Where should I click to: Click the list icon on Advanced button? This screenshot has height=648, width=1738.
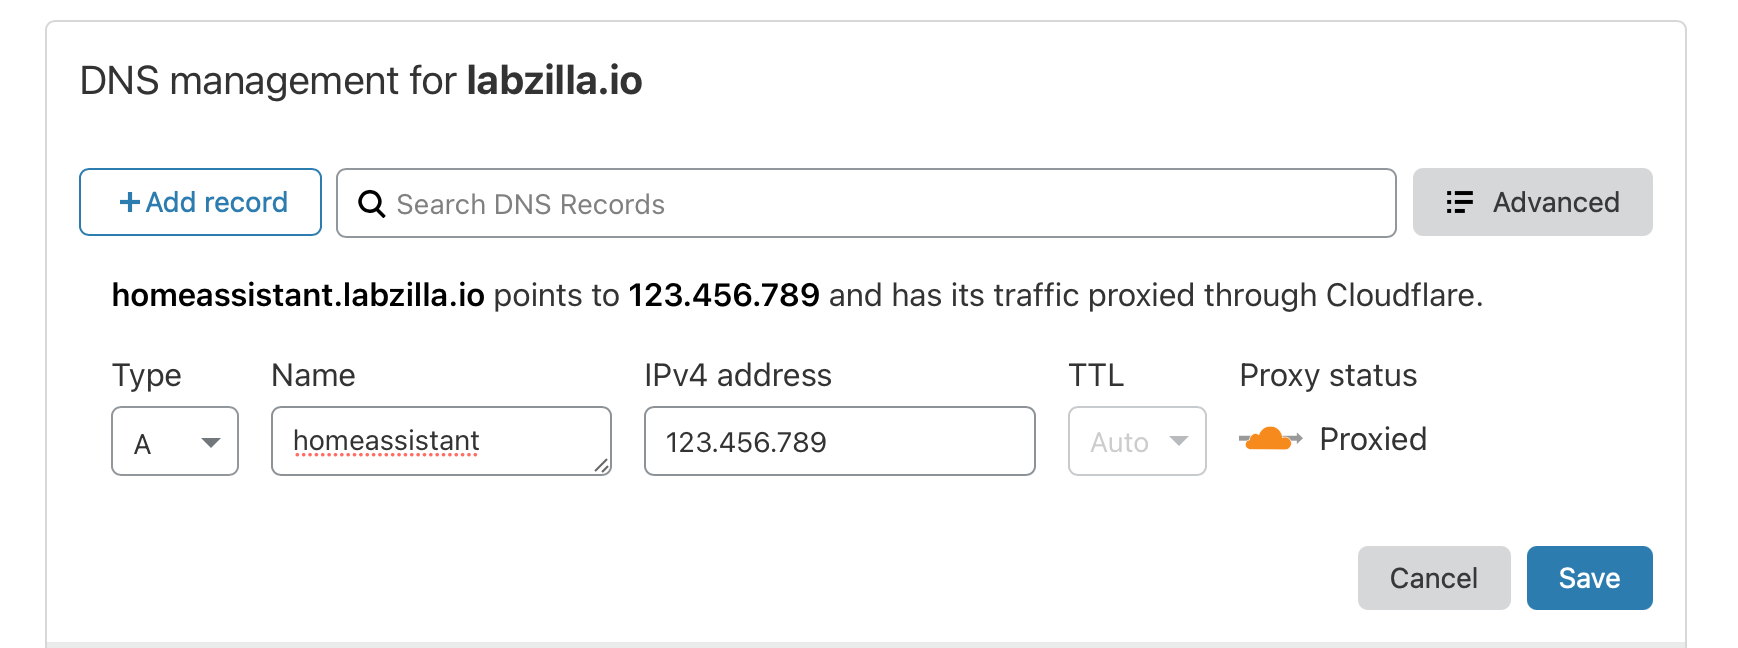(x=1459, y=203)
